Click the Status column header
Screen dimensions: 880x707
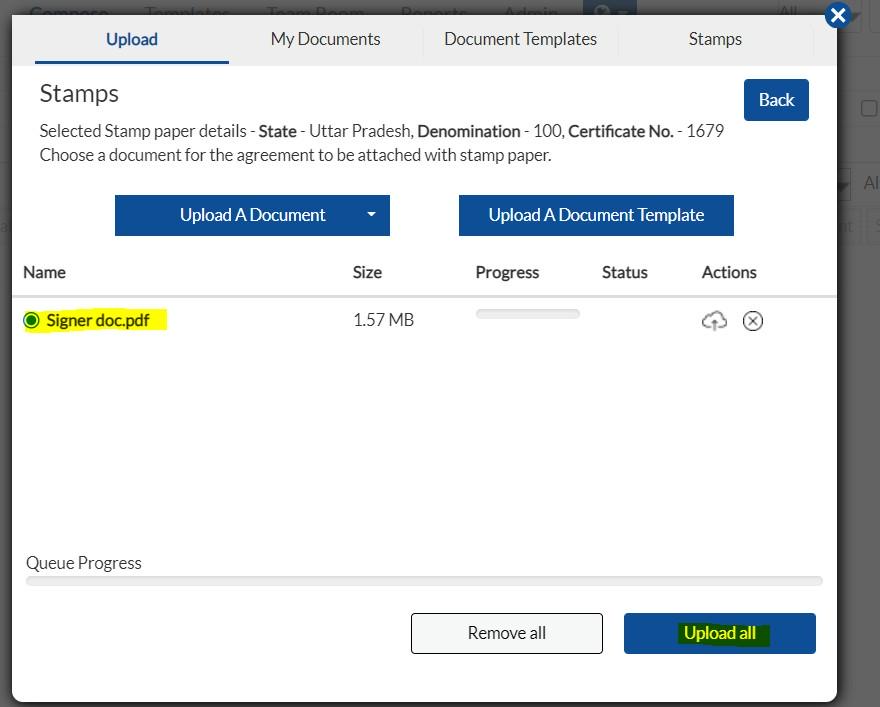(x=625, y=272)
